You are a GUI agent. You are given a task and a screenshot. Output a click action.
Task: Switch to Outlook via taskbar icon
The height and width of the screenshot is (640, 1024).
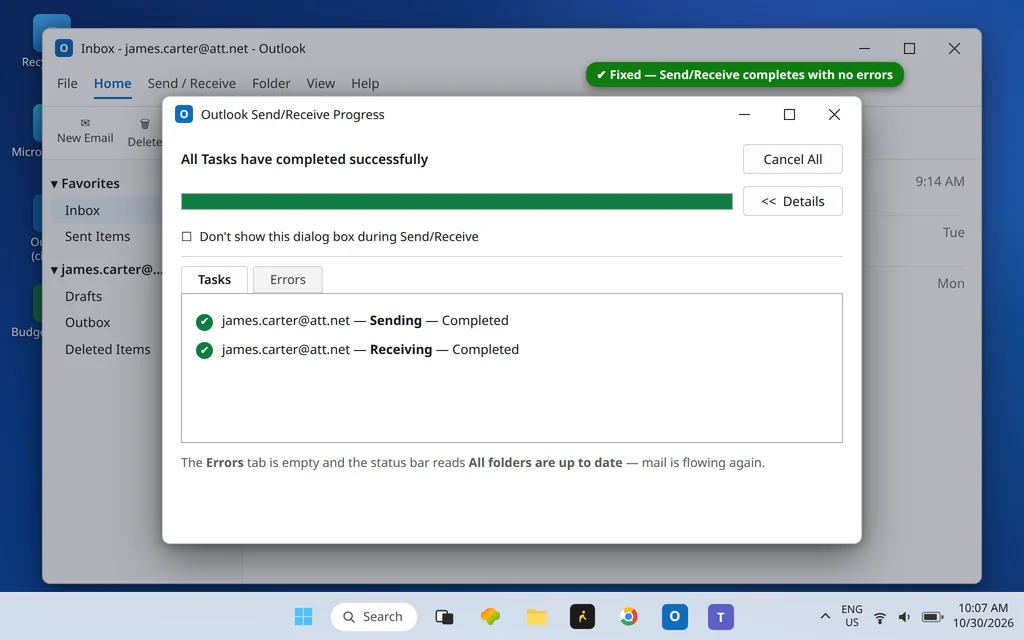[x=675, y=616]
